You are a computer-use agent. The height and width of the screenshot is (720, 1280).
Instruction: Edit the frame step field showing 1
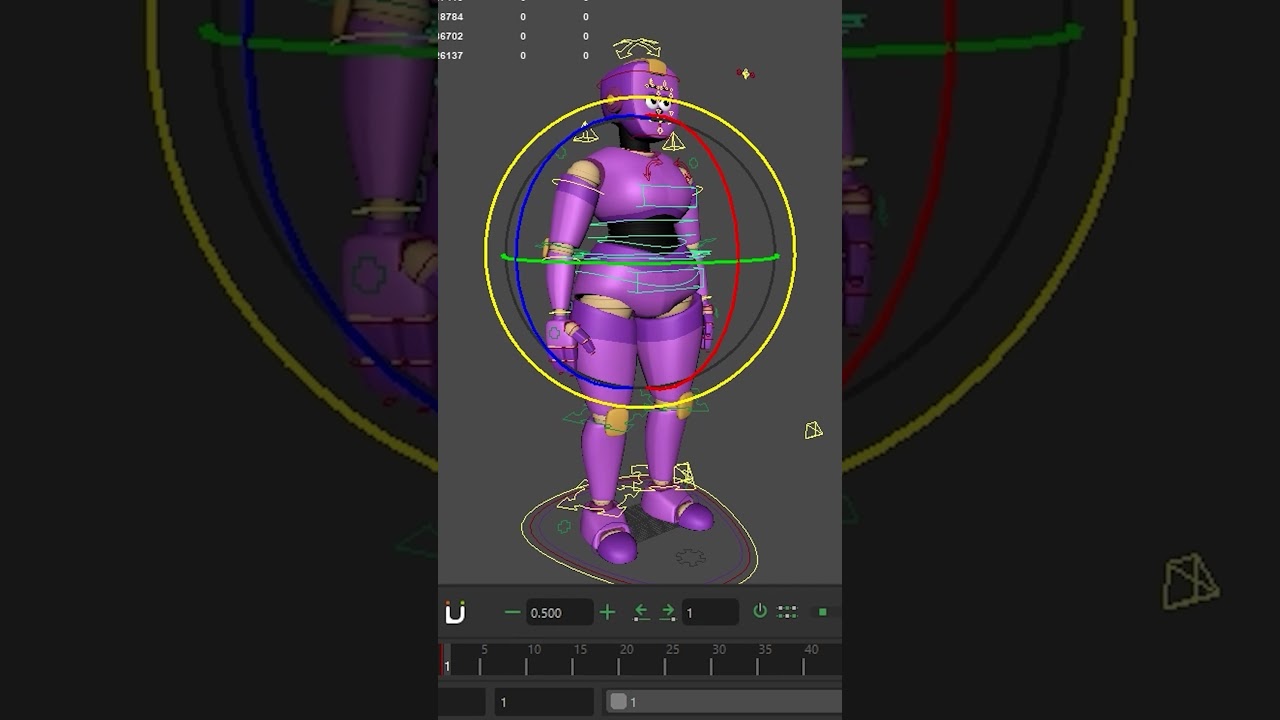tap(710, 612)
